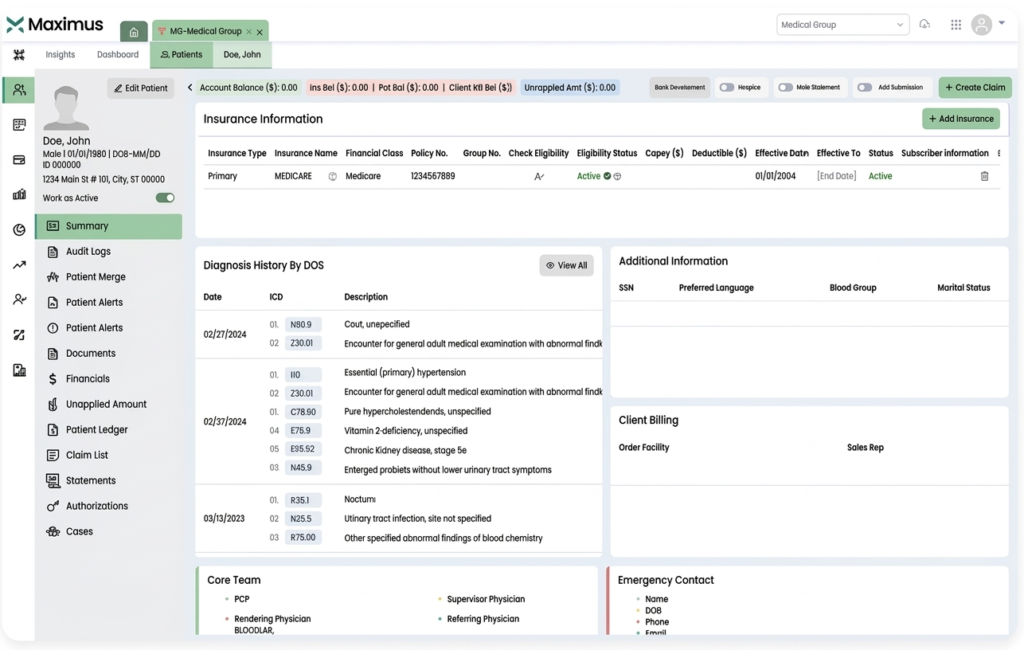Click the left chevron beside Account Balance

tap(190, 88)
